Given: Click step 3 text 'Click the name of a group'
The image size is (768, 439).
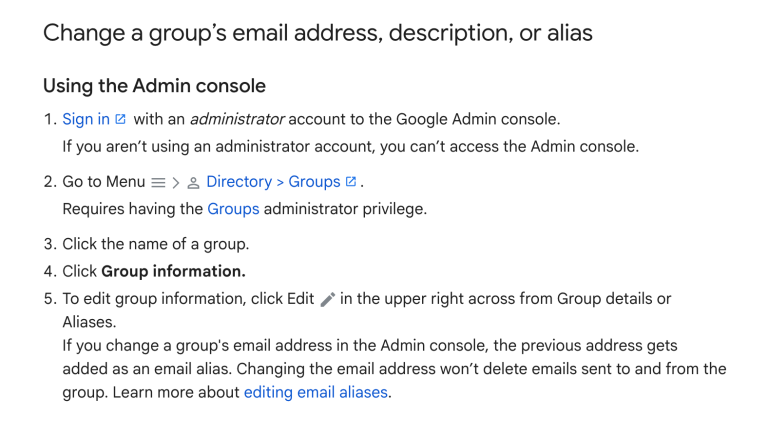Looking at the screenshot, I should (155, 244).
